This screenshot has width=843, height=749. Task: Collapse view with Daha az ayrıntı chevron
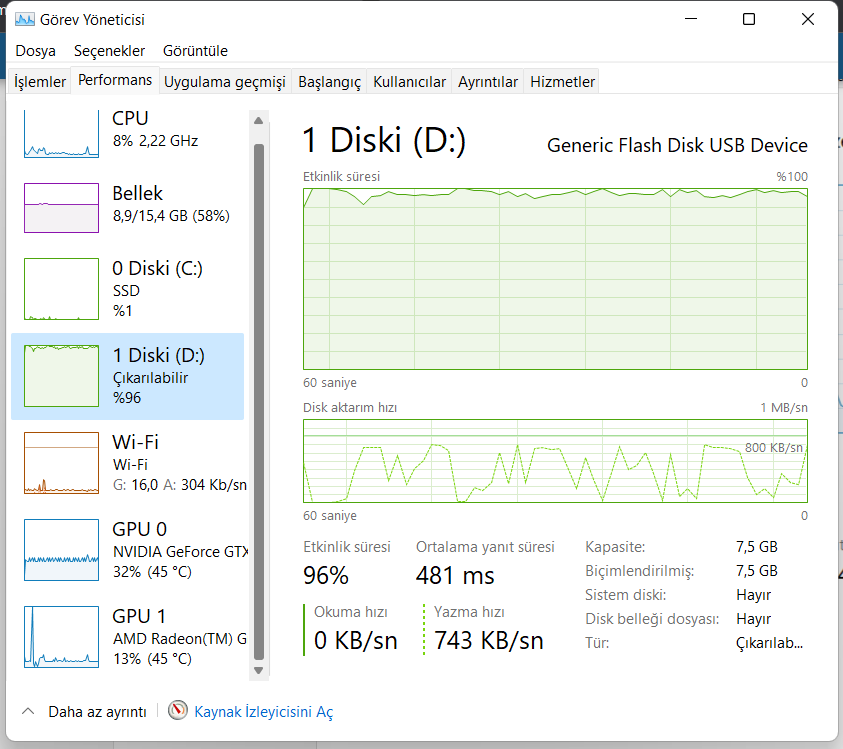pyautogui.click(x=28, y=712)
